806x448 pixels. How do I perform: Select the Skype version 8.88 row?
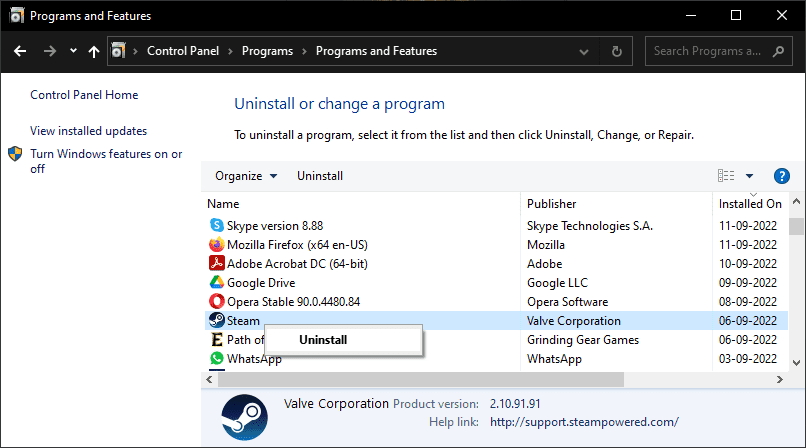tap(496, 226)
